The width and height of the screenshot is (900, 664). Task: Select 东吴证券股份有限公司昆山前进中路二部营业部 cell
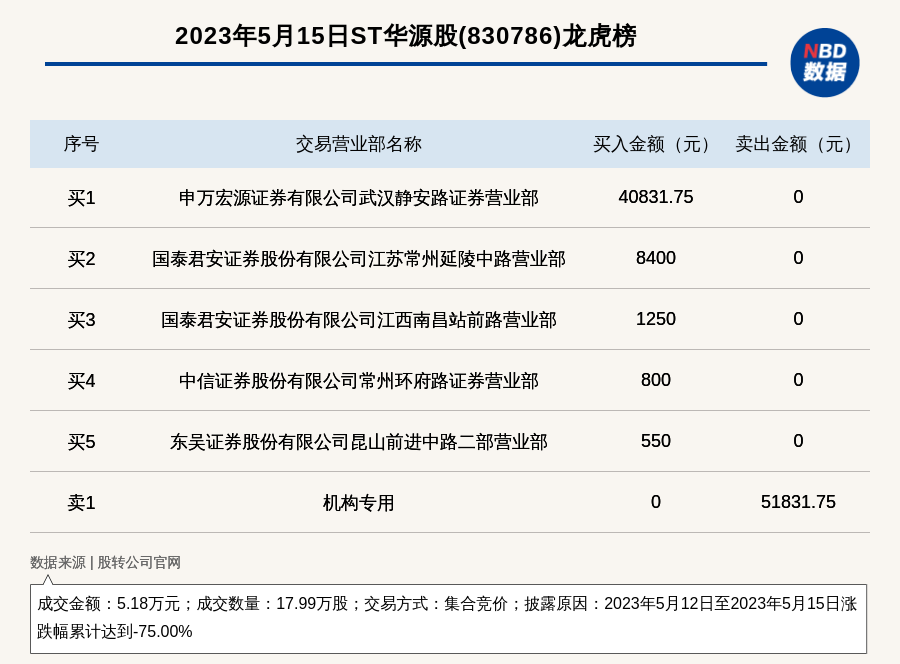click(359, 442)
